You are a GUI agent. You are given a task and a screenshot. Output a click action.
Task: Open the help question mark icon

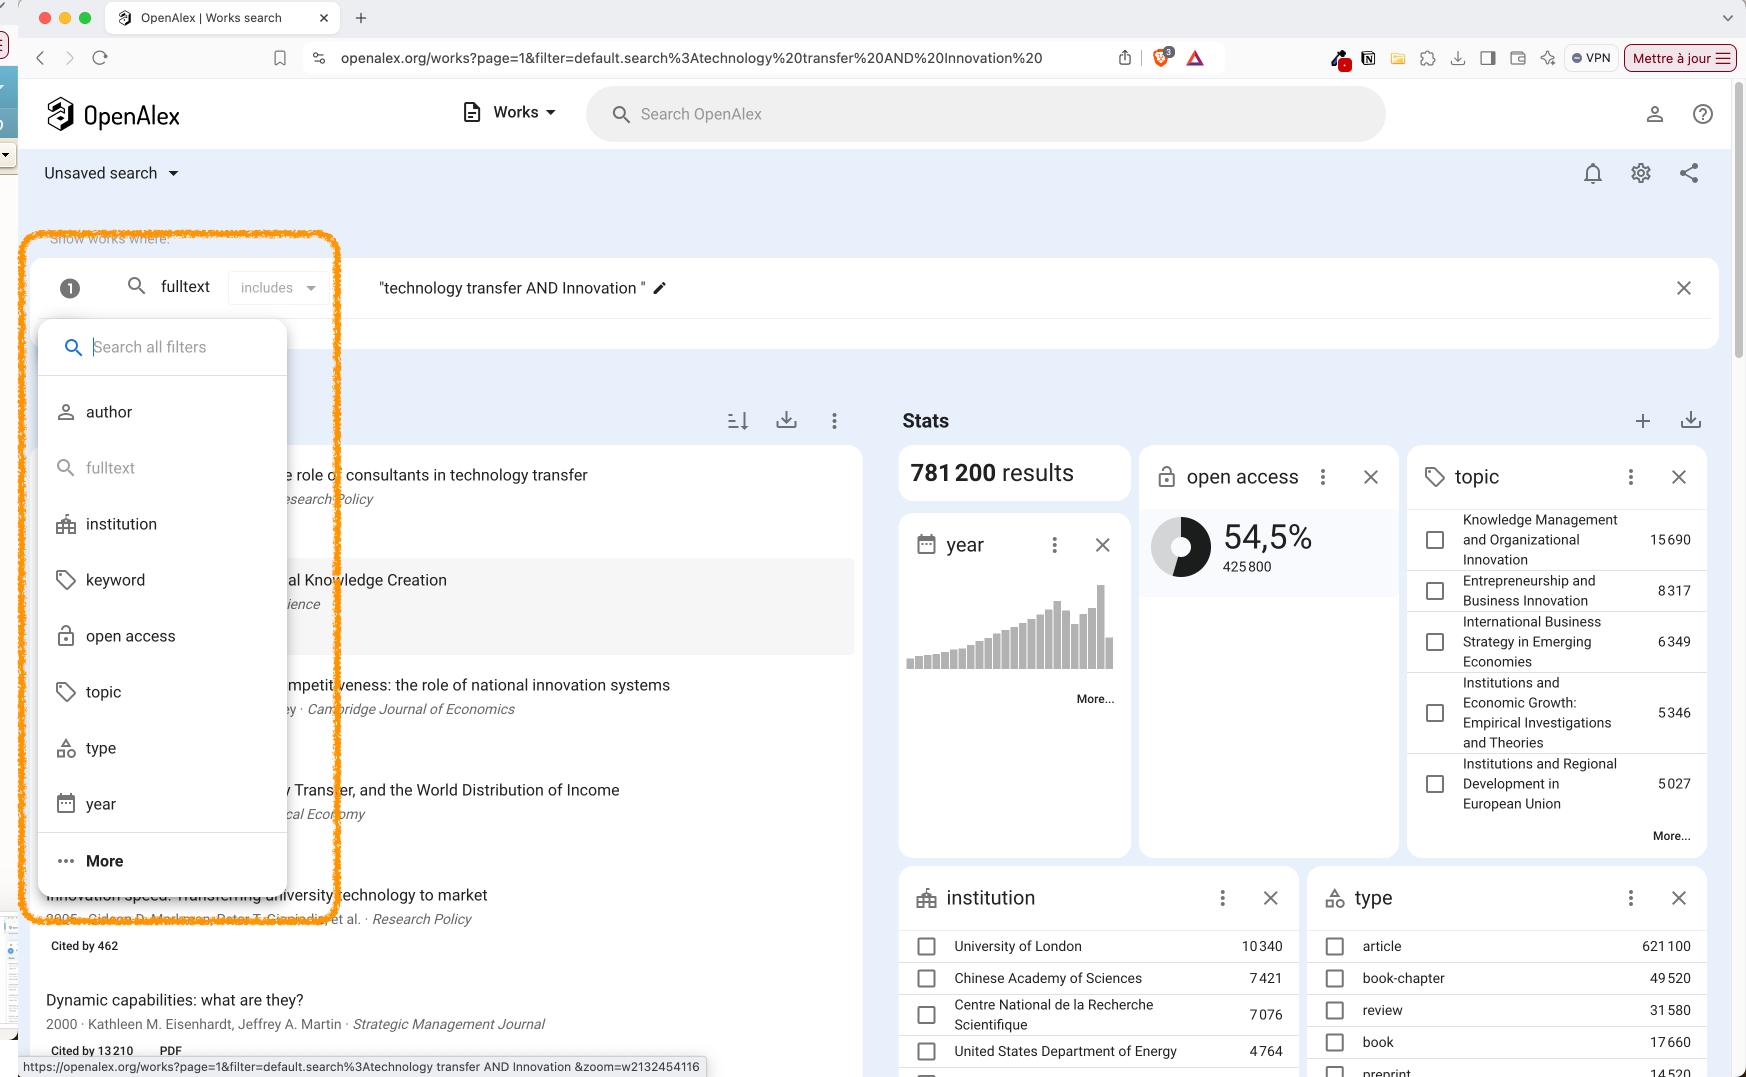(x=1702, y=114)
